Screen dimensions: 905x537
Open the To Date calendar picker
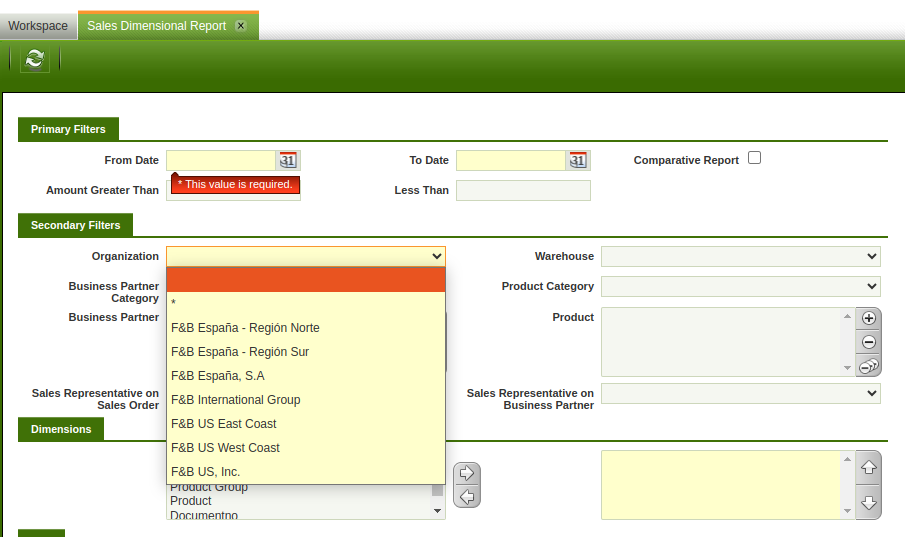pos(578,160)
